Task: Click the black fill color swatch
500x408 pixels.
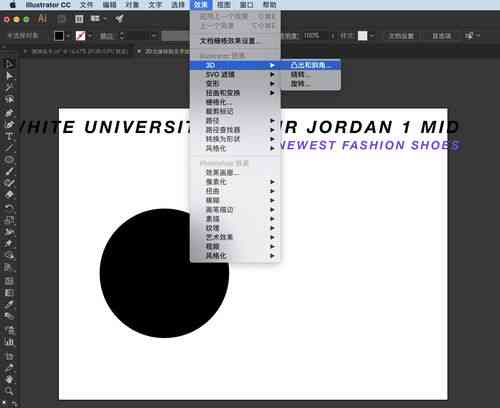Action: pos(59,36)
